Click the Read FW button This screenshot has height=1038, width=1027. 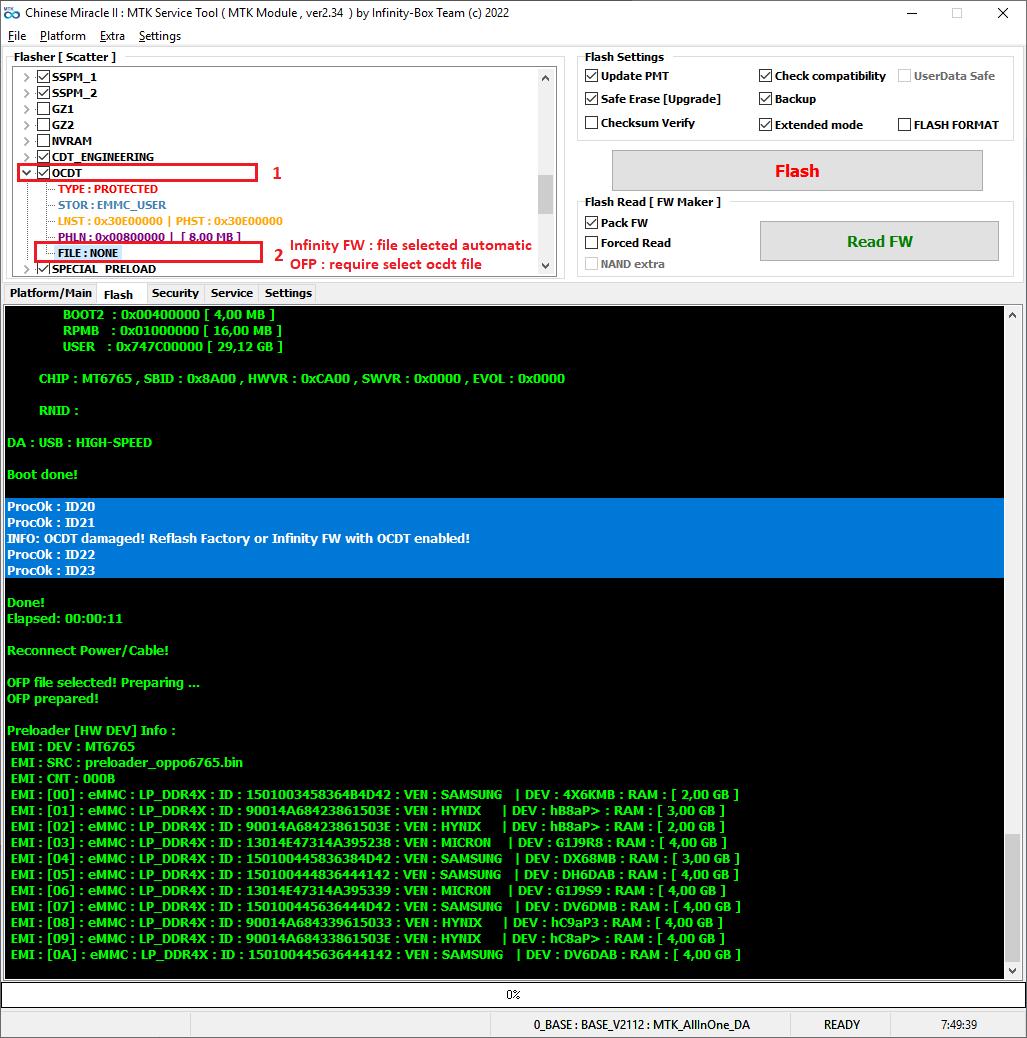point(879,241)
